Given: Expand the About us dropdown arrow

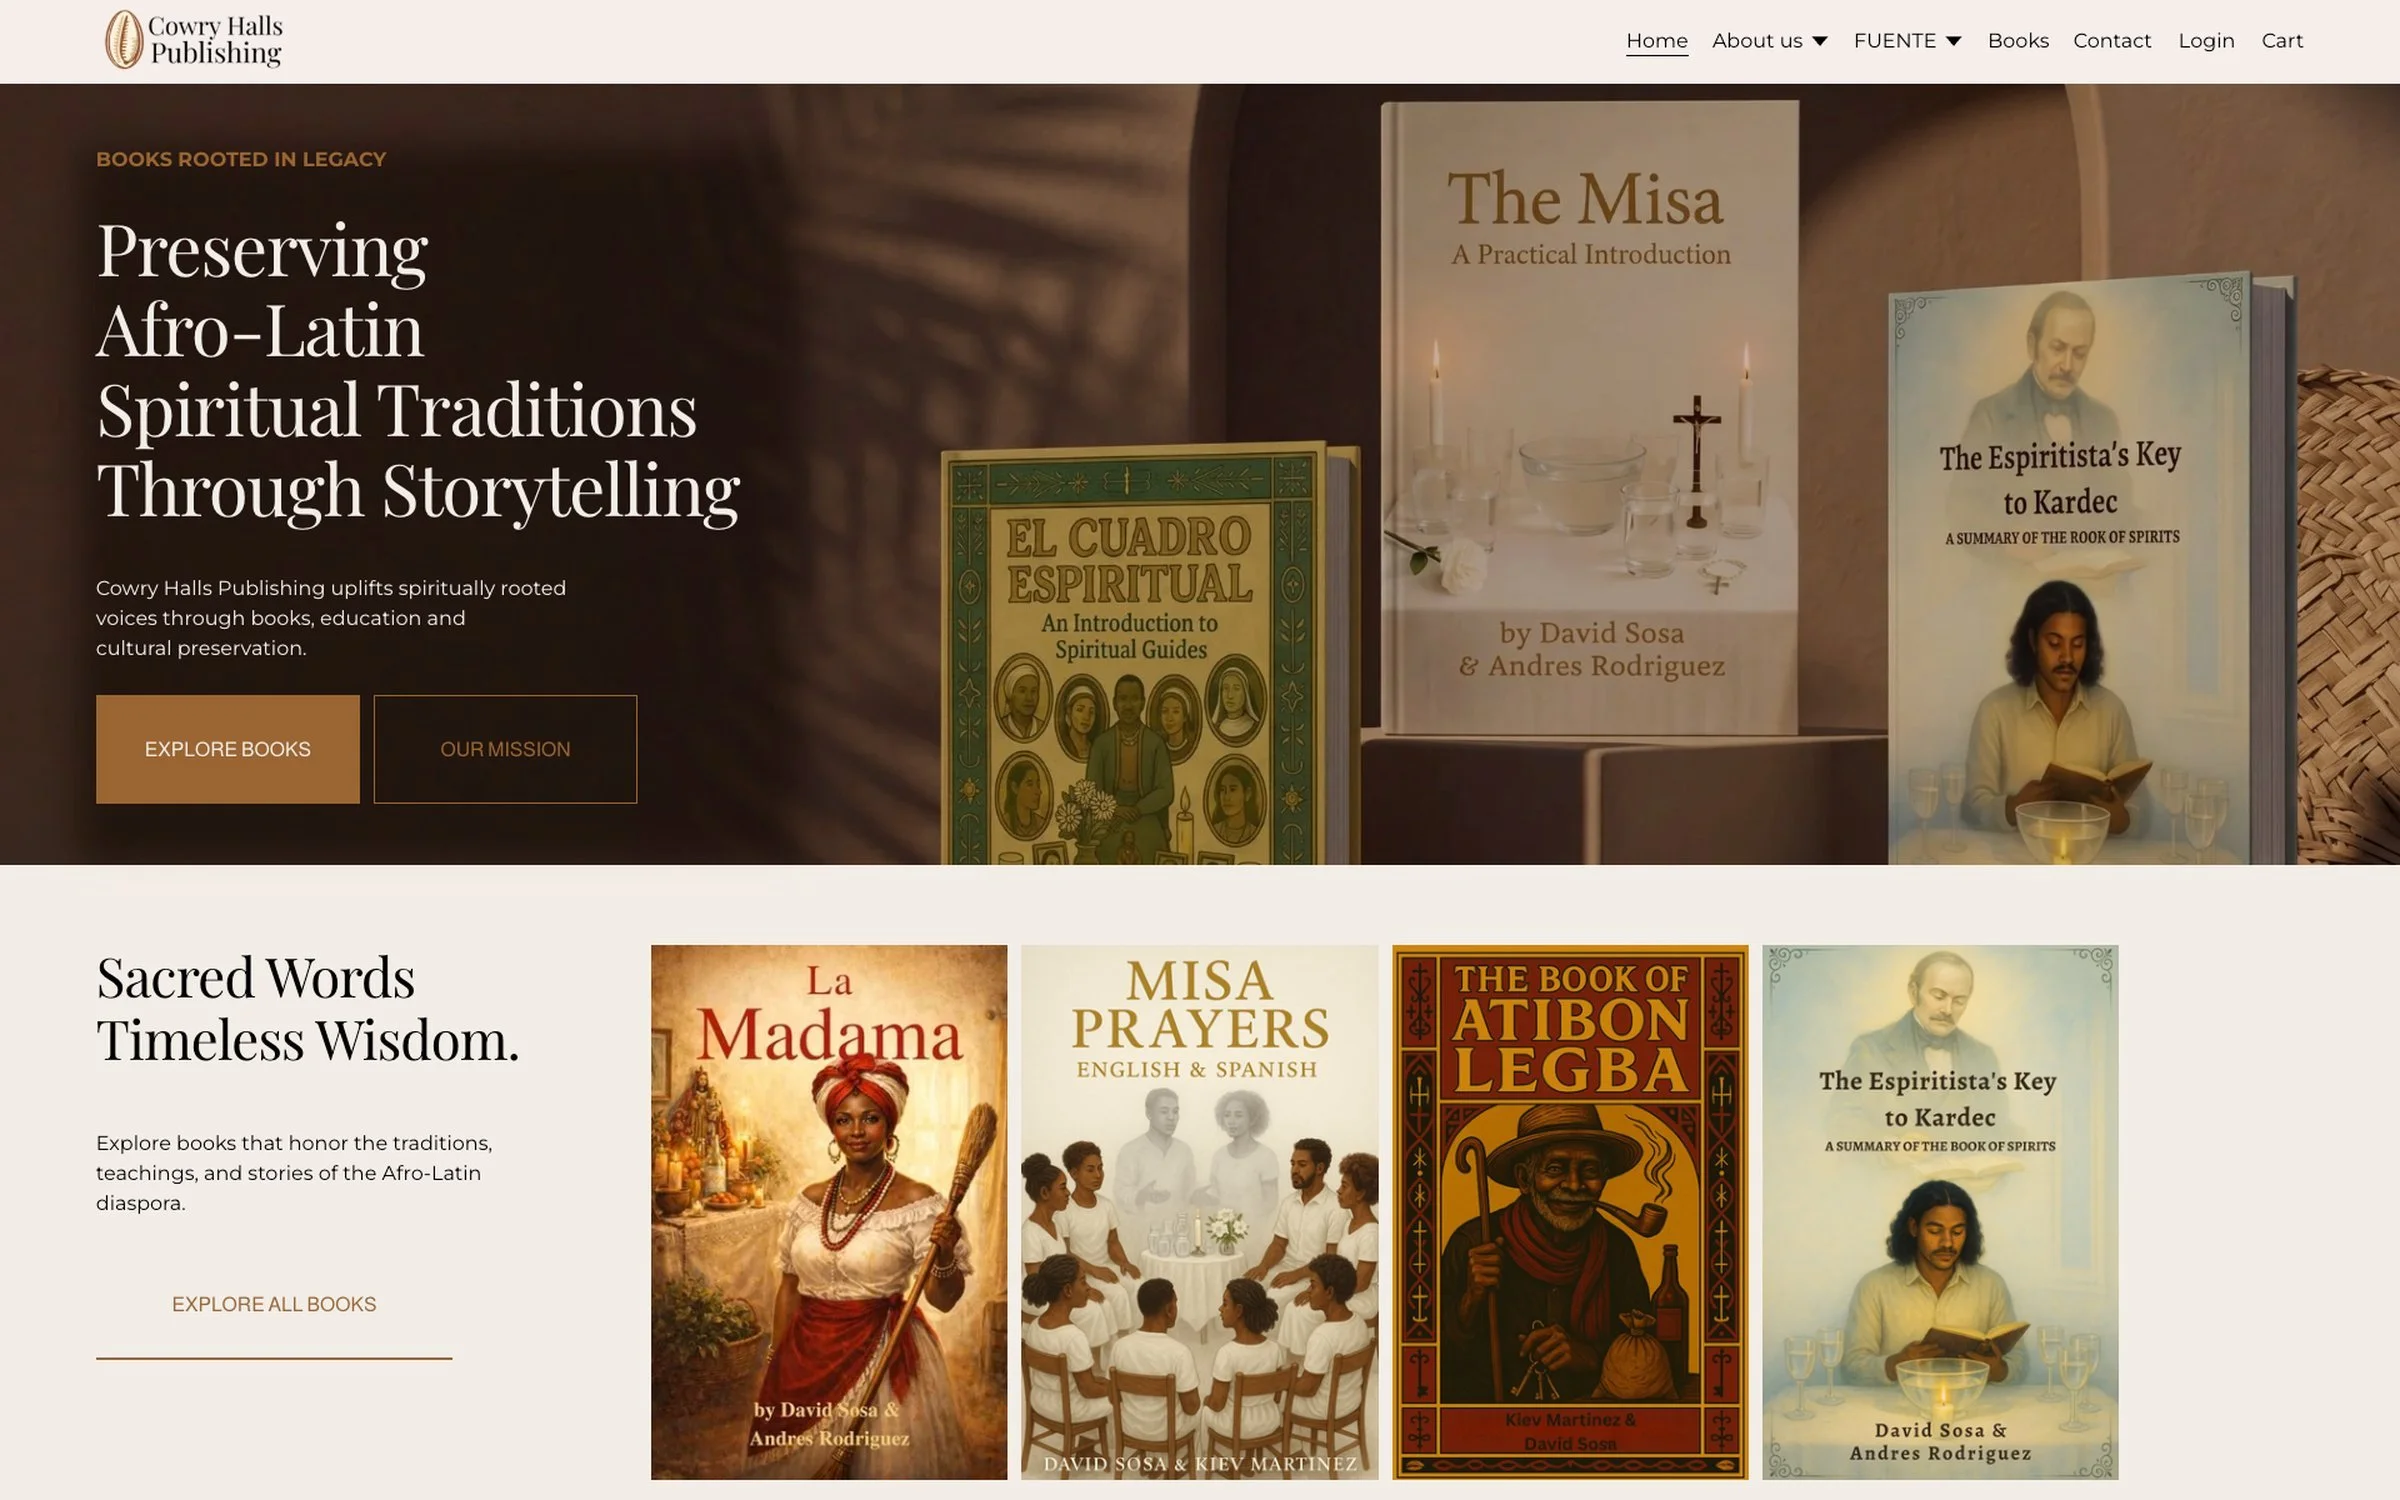Looking at the screenshot, I should [x=1820, y=41].
